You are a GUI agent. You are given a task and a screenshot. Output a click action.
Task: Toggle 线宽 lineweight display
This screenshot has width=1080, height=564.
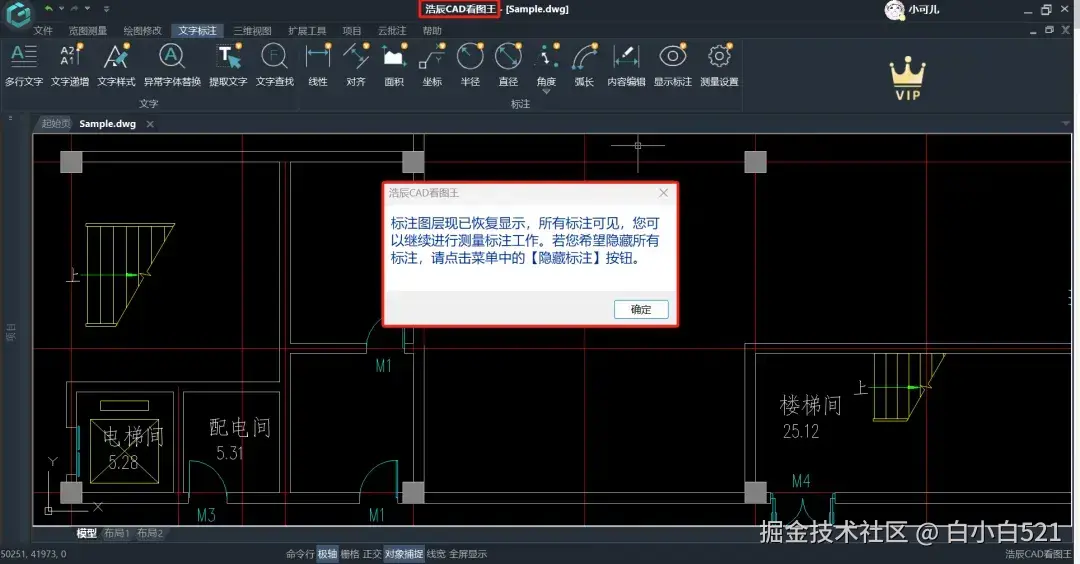pyautogui.click(x=436, y=554)
